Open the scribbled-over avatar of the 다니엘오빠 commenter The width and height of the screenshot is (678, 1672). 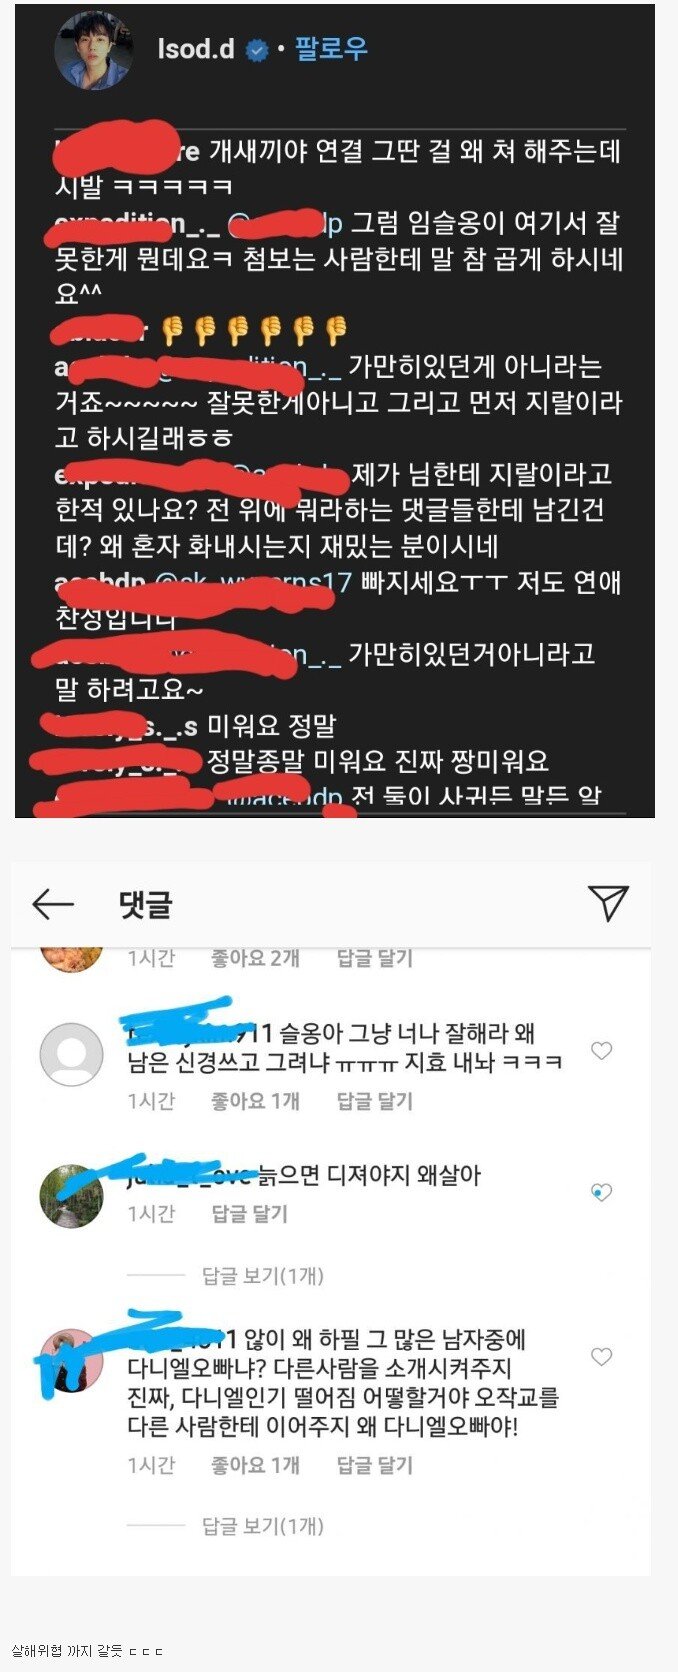71,1360
